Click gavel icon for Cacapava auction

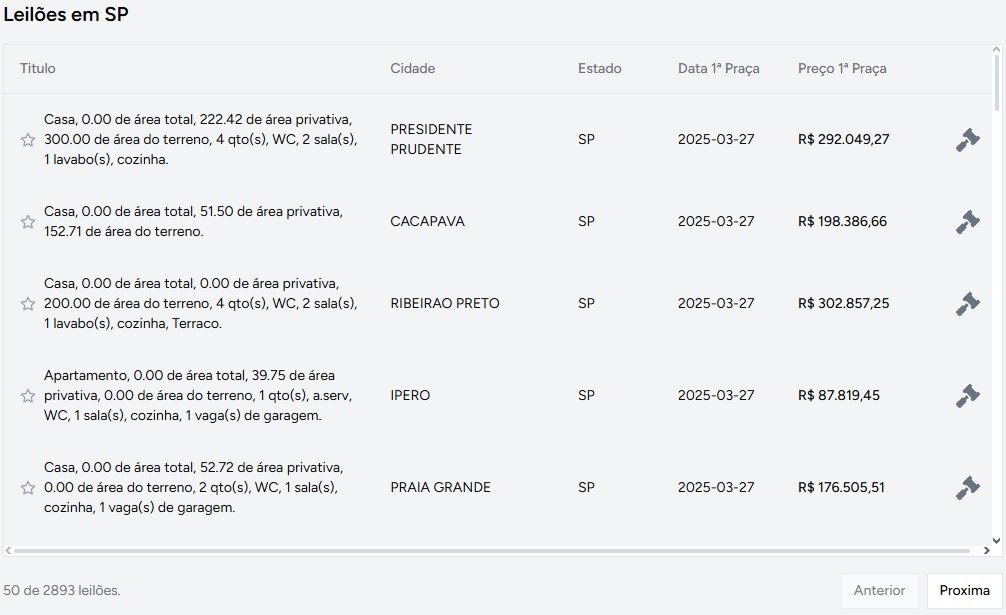pos(967,222)
